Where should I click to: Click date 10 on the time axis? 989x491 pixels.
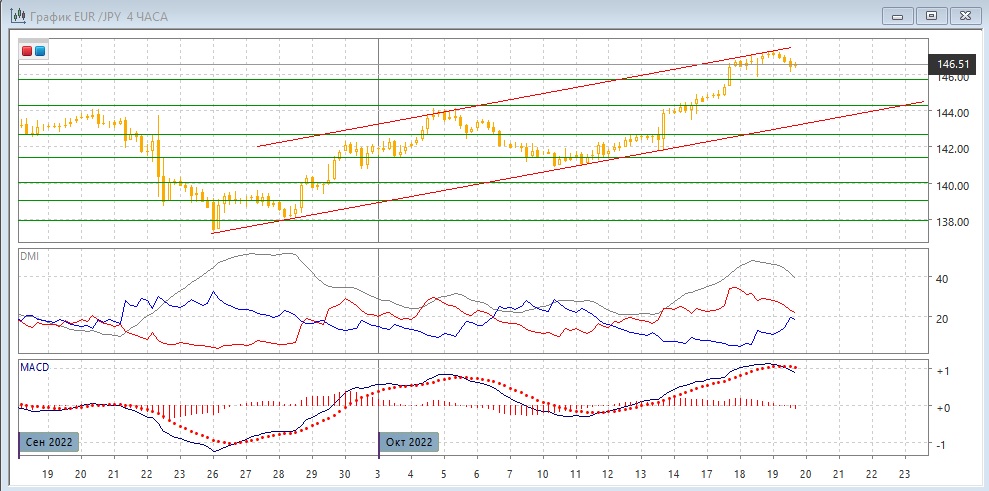(542, 473)
